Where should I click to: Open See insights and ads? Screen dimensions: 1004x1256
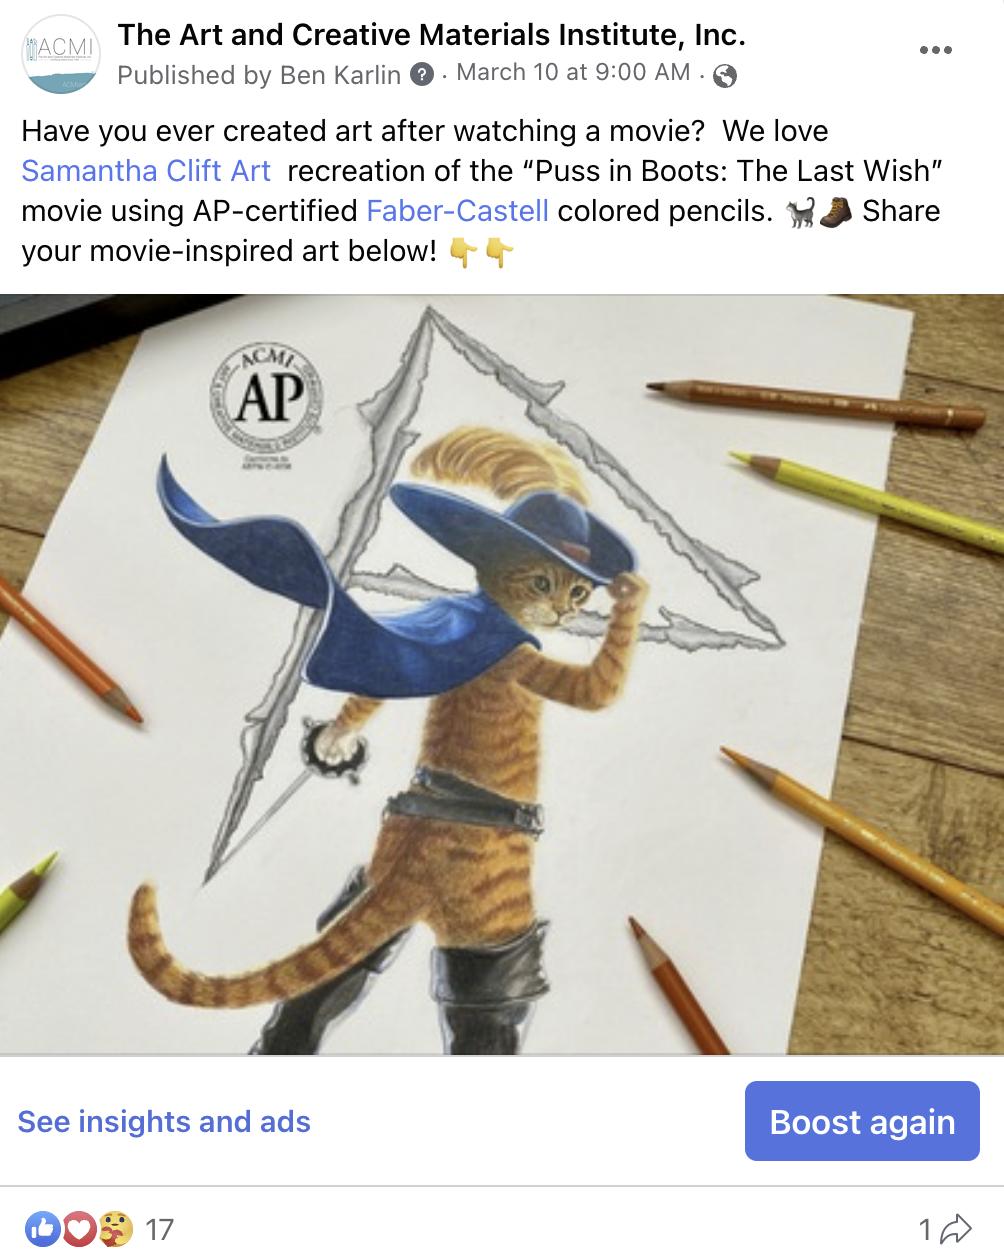[164, 1122]
